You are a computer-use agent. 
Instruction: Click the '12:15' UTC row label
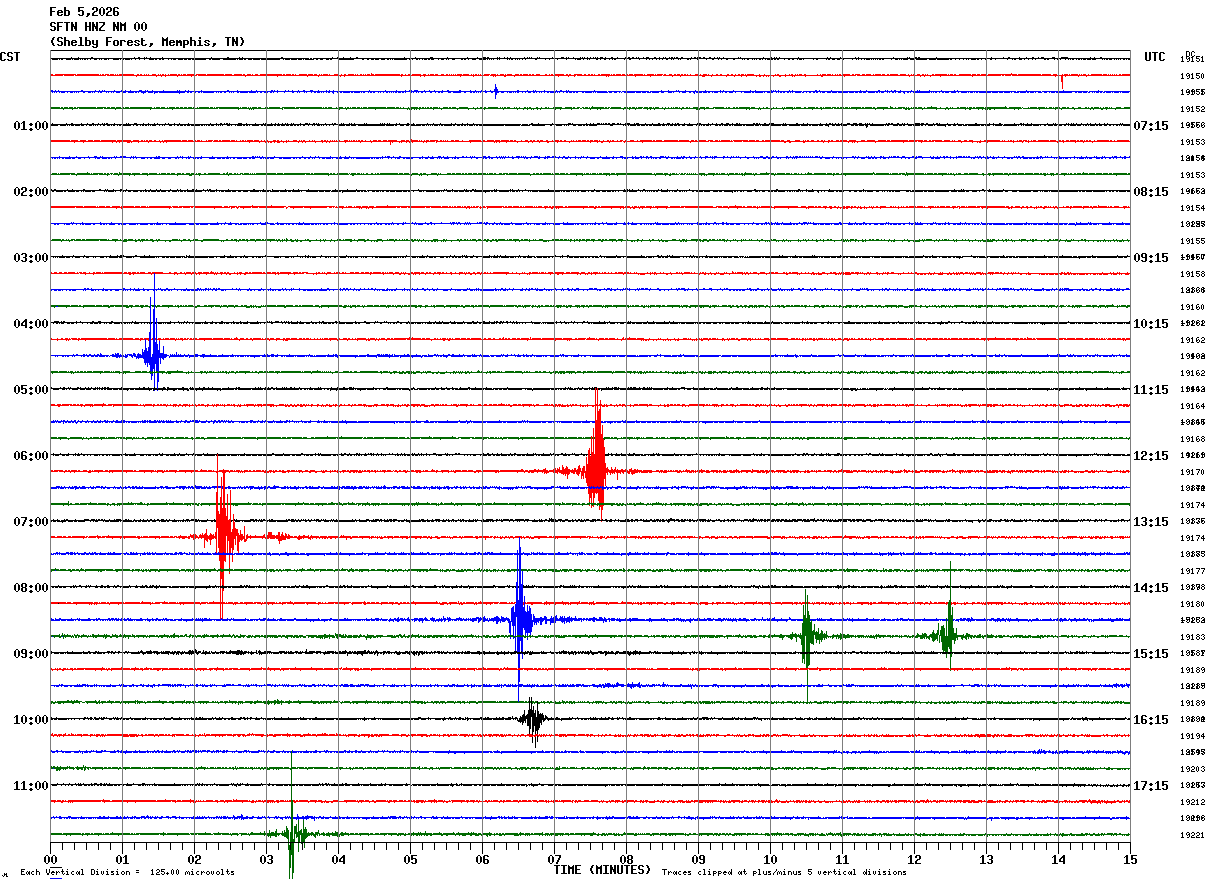pyautogui.click(x=1151, y=456)
